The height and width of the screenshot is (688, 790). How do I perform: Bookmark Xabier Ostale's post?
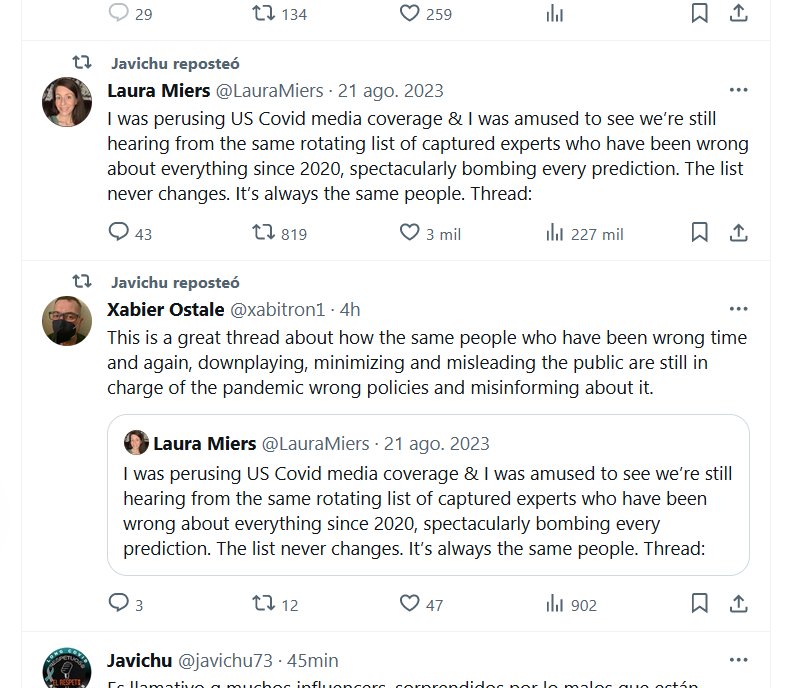[700, 604]
